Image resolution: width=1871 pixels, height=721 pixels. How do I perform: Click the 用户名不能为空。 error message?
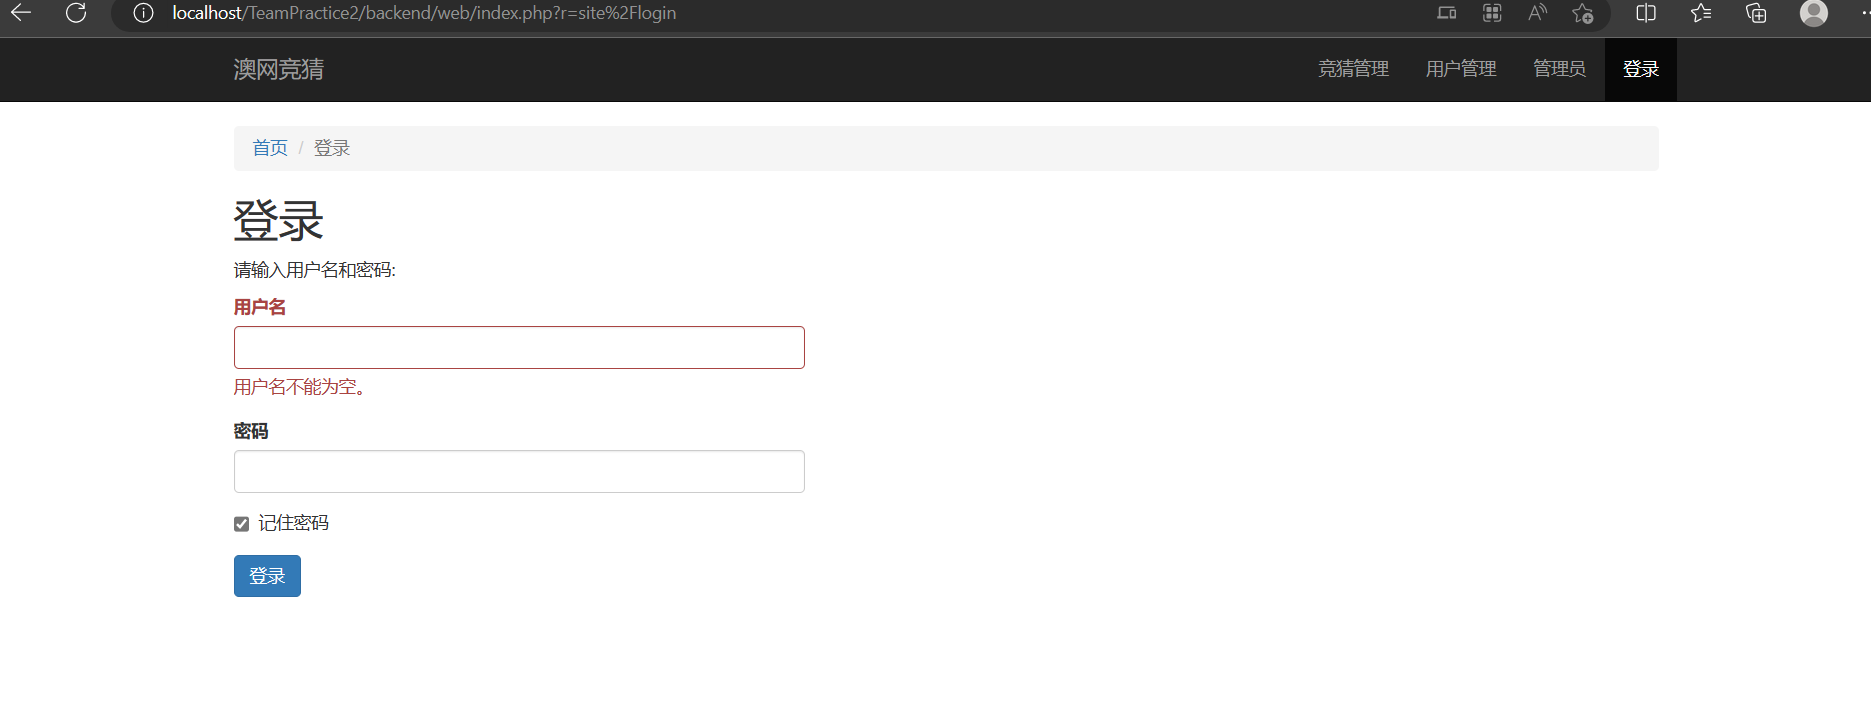click(x=300, y=387)
